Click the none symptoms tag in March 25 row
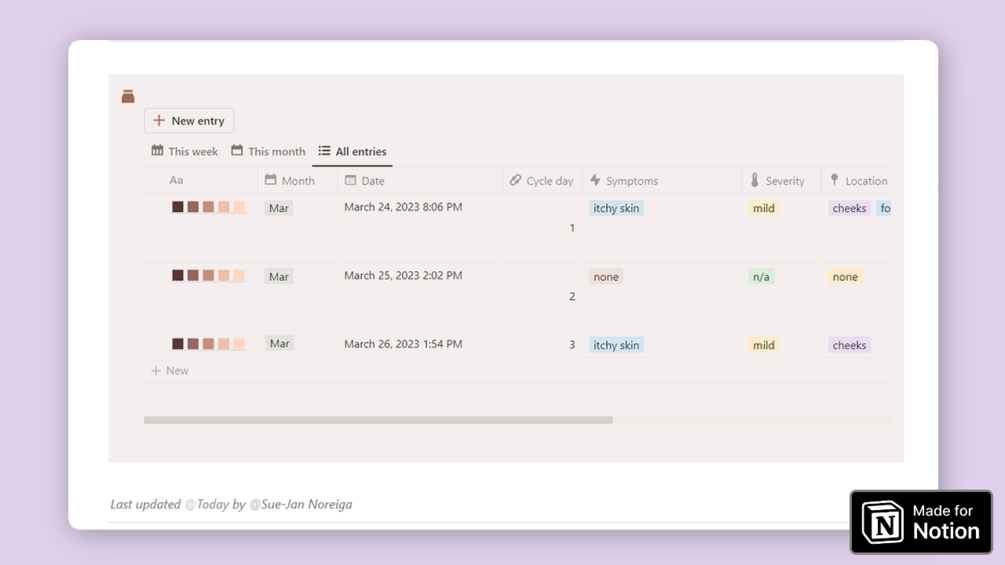1005x565 pixels. point(606,277)
